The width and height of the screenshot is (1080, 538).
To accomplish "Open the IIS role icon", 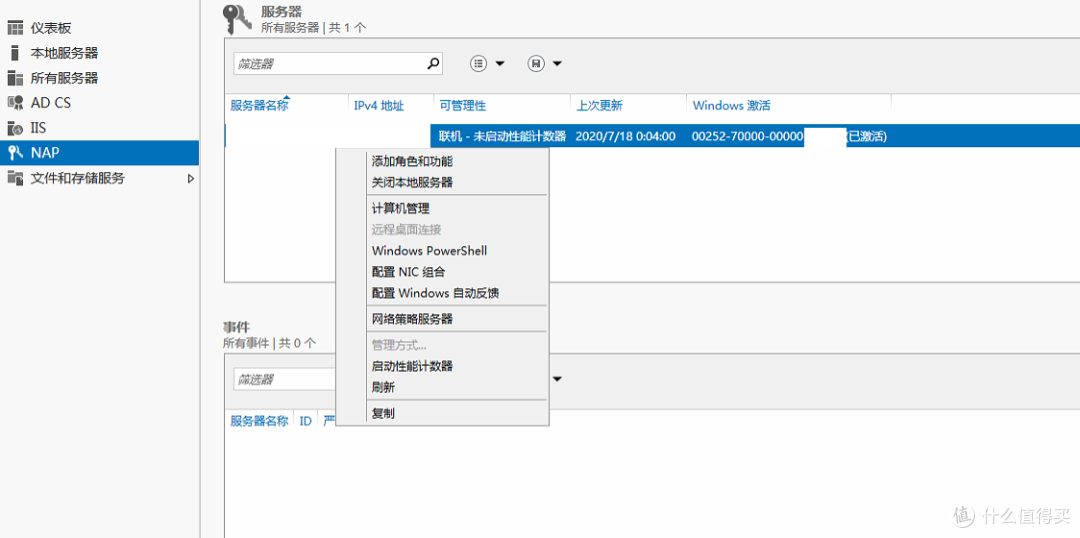I will 15,128.
